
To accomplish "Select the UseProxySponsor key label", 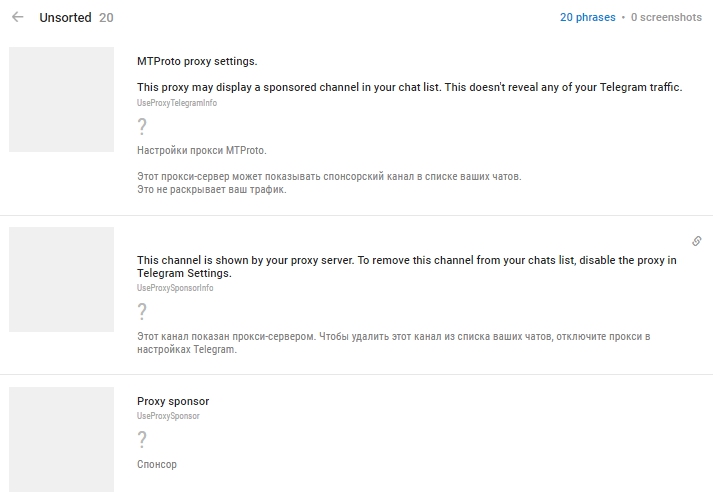I will click(168, 416).
